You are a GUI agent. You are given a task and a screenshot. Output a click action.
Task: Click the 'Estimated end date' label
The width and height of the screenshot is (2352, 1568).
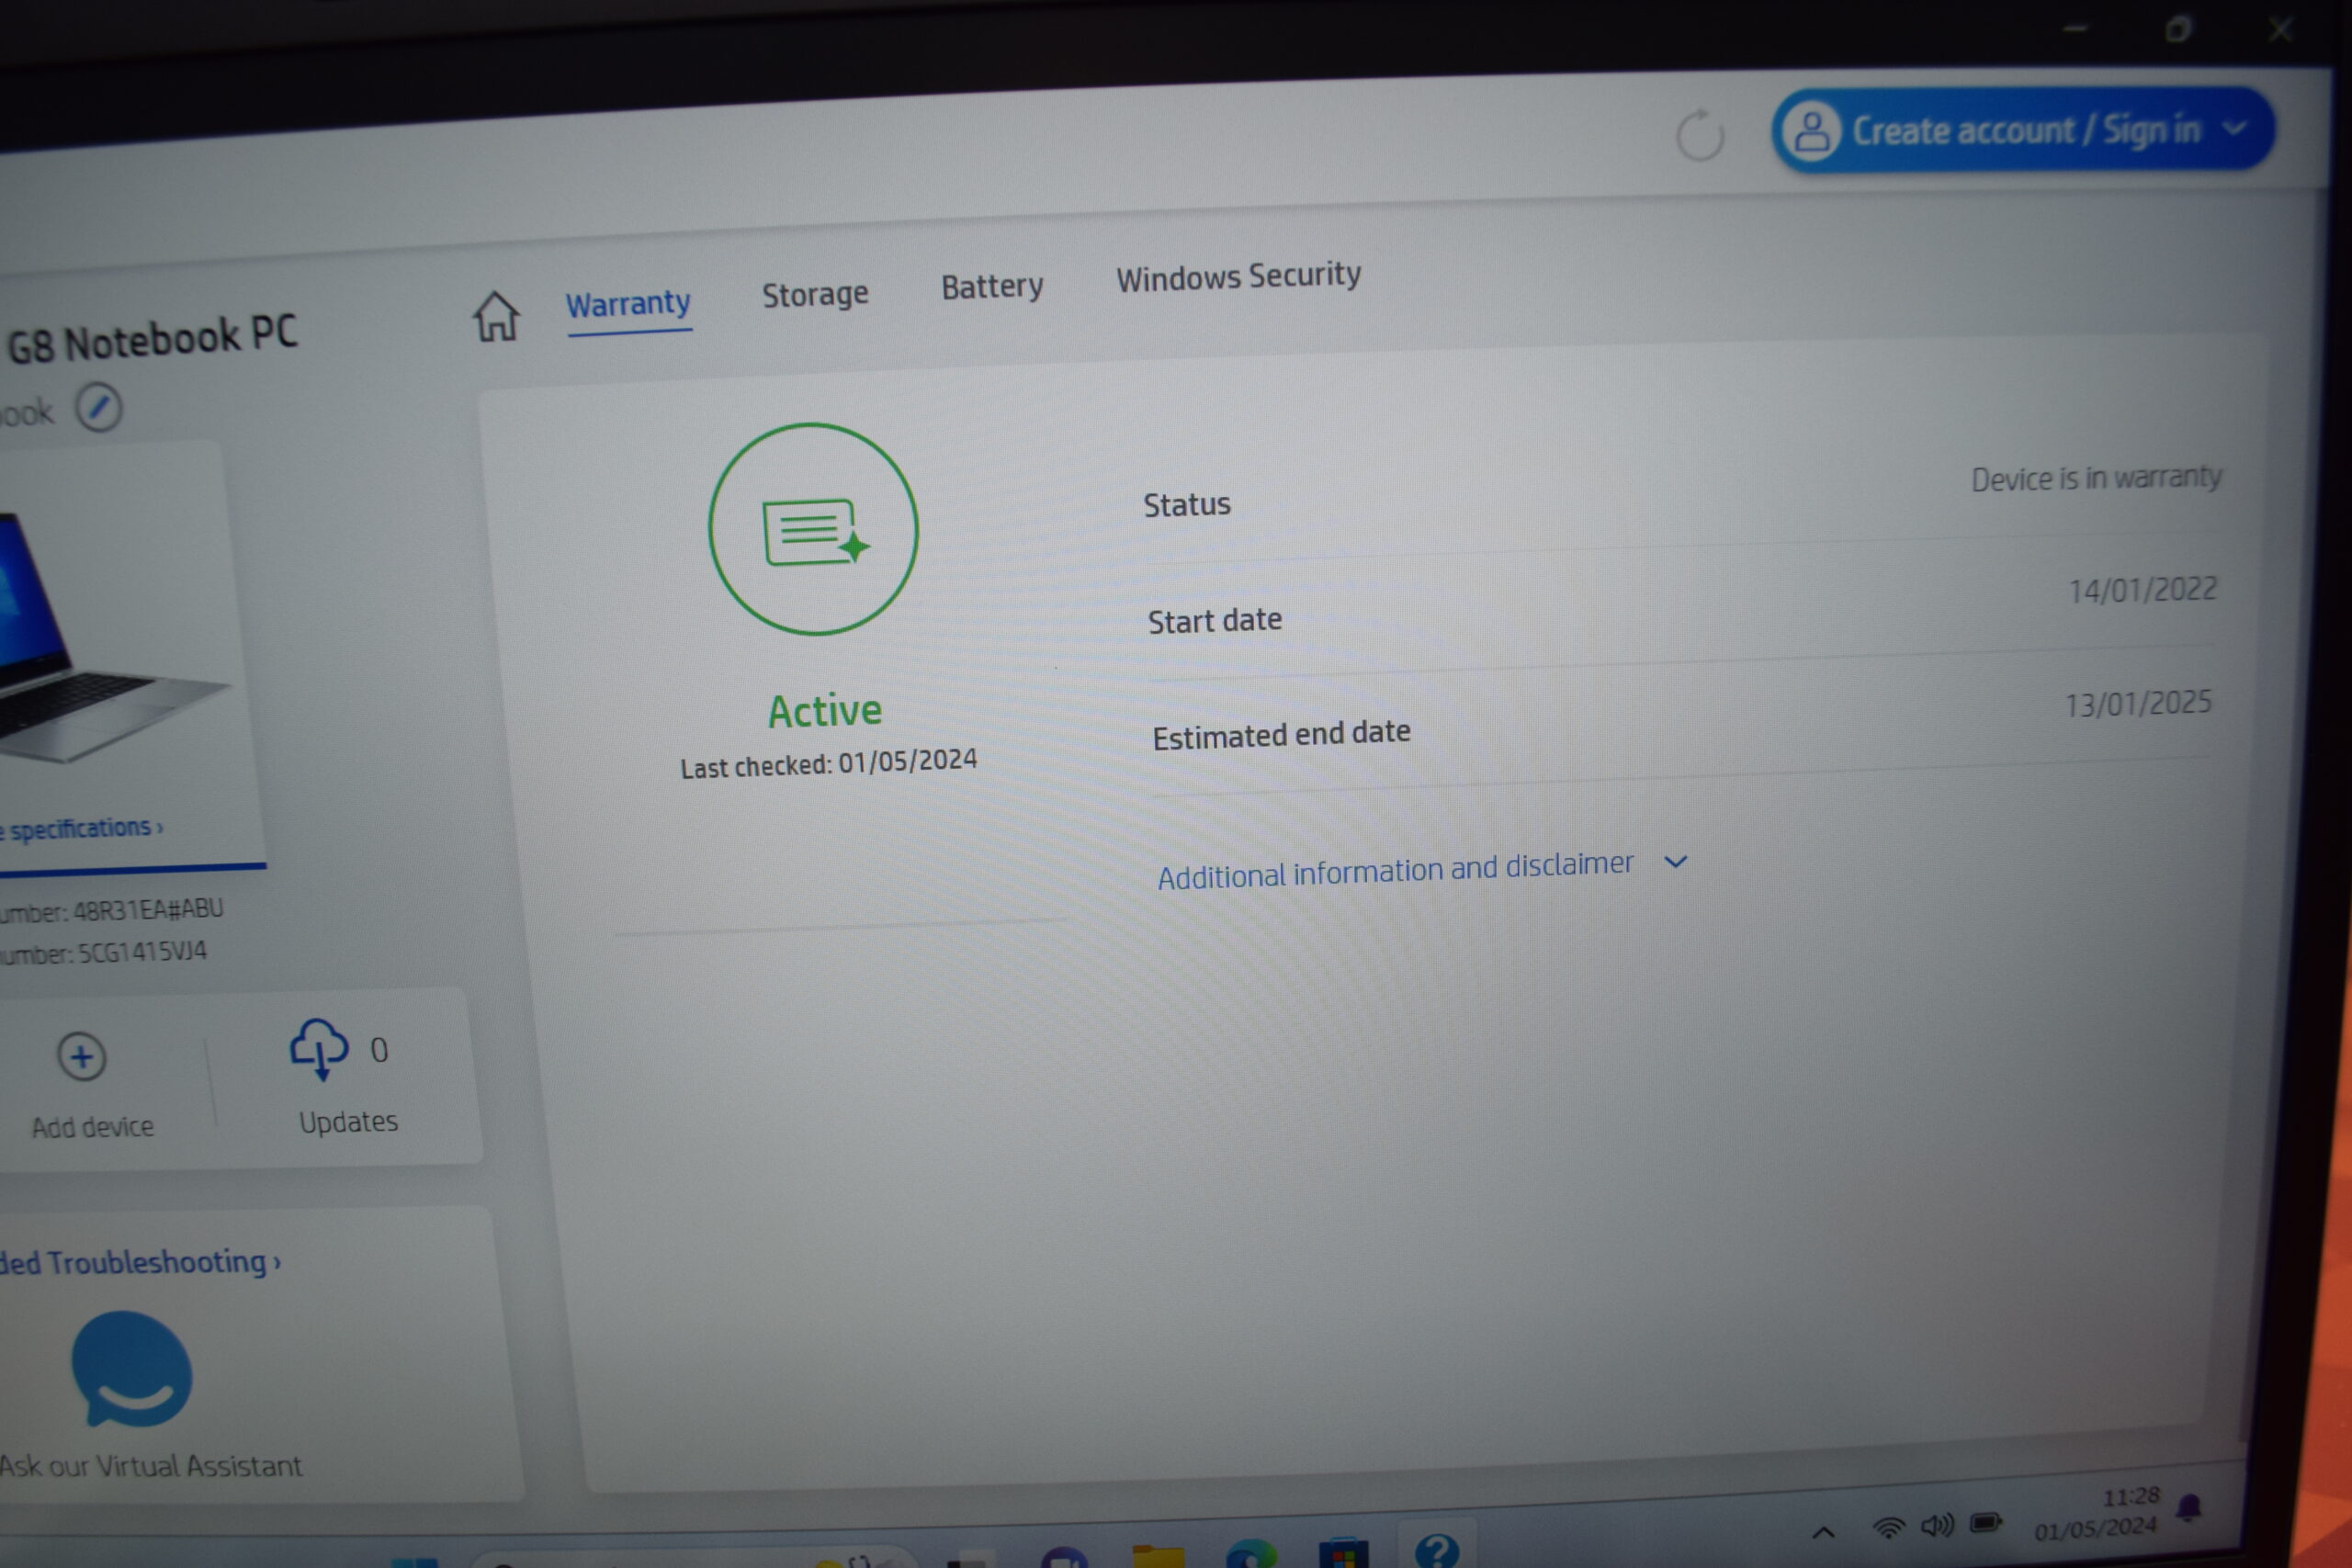tap(1281, 735)
